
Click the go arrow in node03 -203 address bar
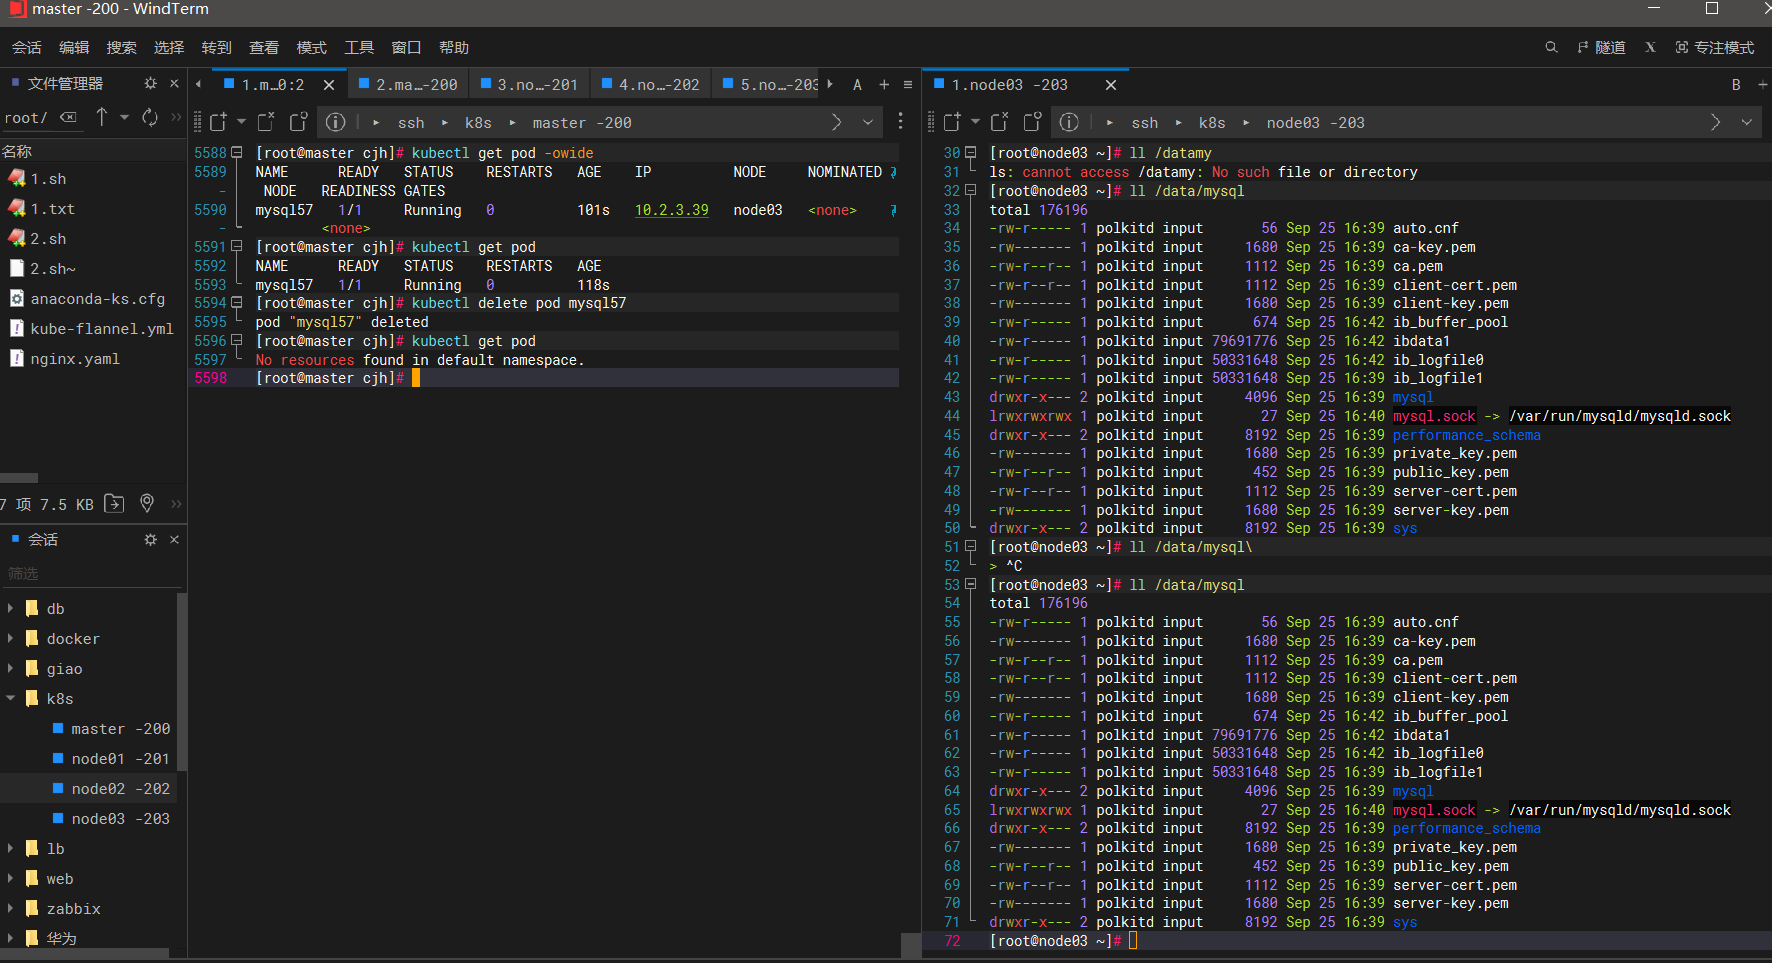tap(1715, 122)
